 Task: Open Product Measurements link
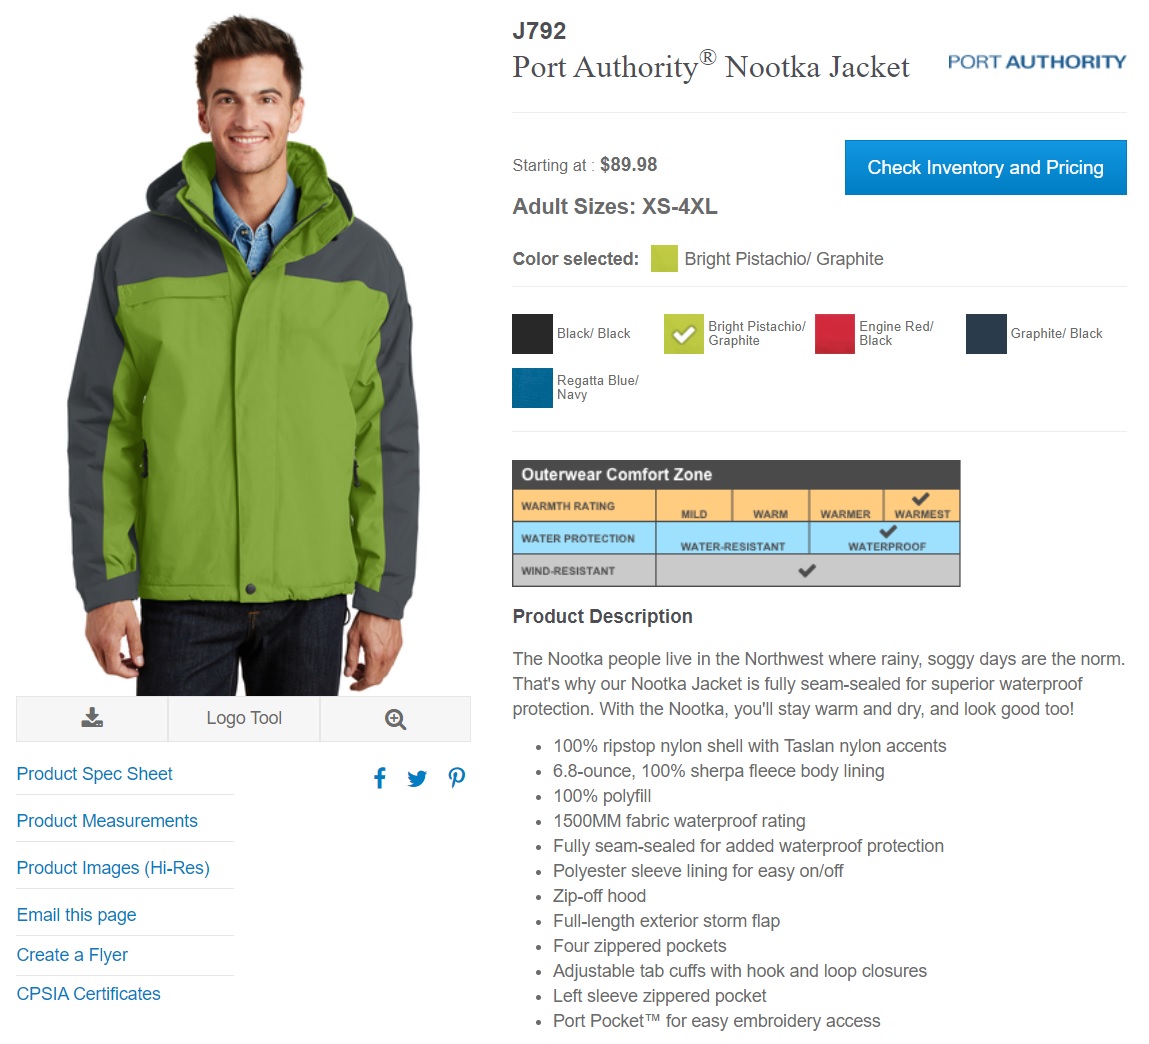click(x=107, y=821)
